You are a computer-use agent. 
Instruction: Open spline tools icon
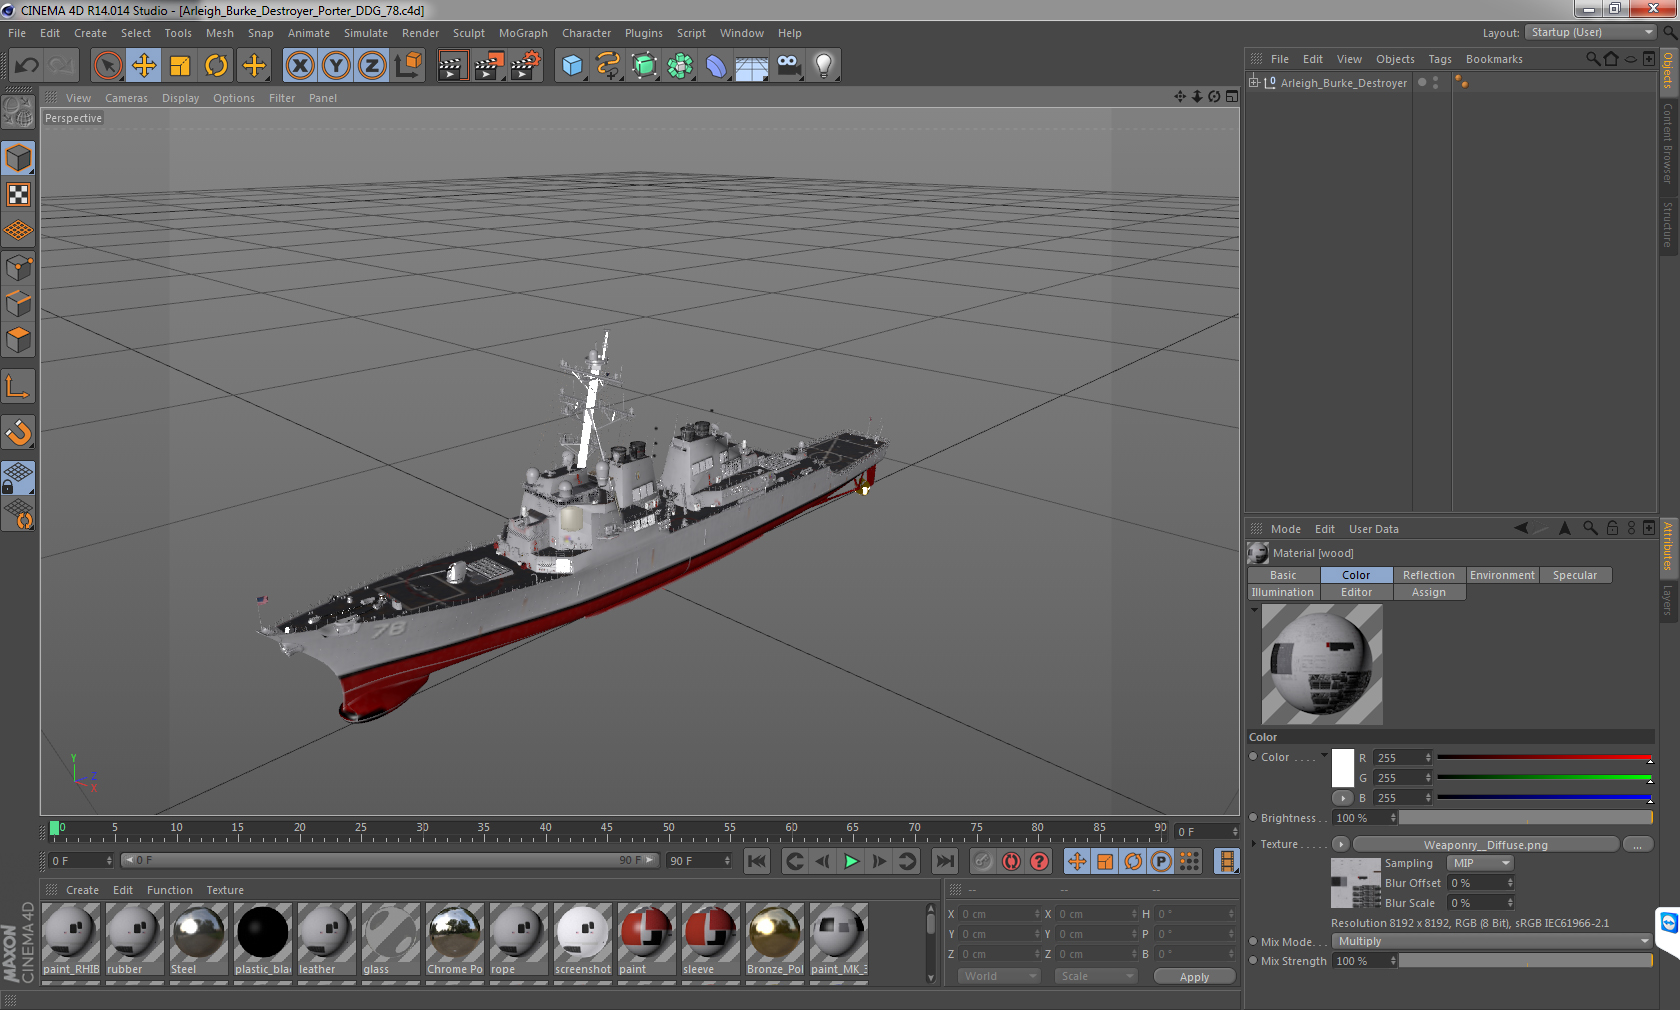[x=608, y=66]
